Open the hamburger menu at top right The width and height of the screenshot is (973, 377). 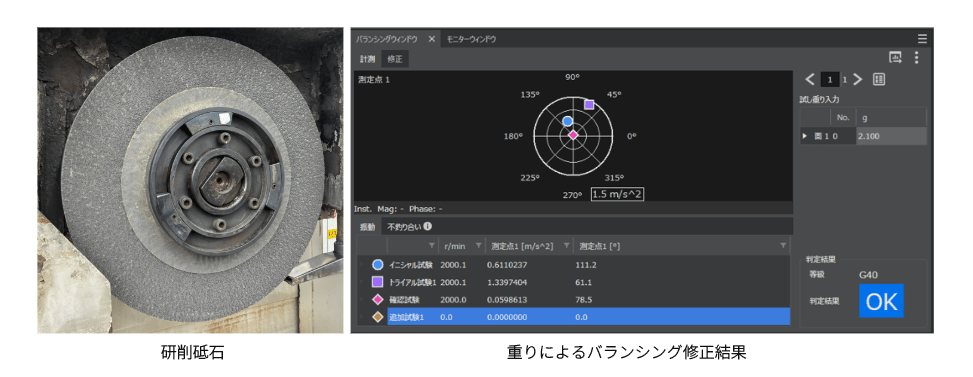922,38
